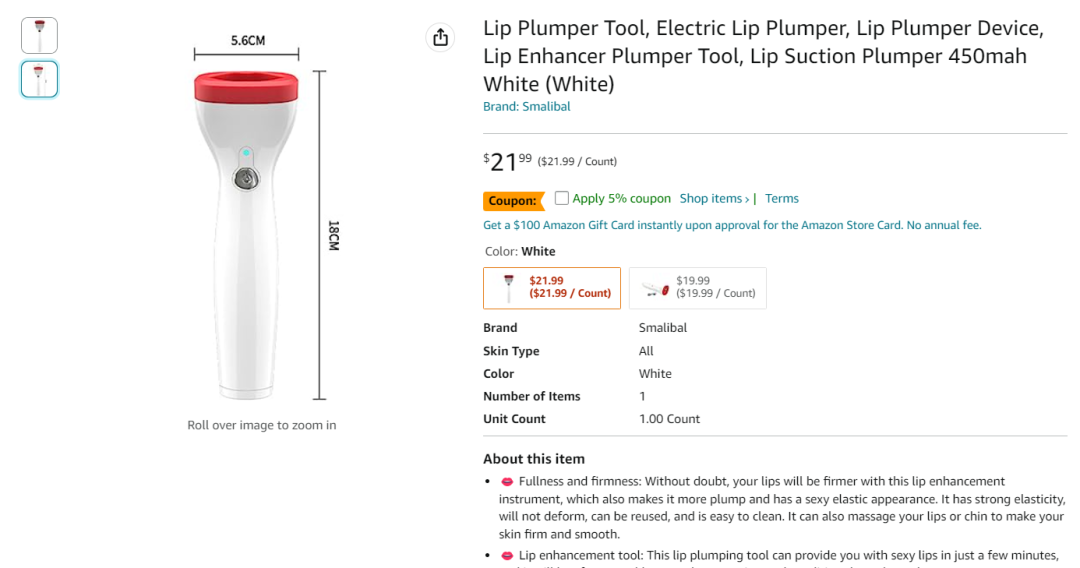Open the $100 Amazon Gift Card offer
This screenshot has width=1080, height=568.
(732, 225)
